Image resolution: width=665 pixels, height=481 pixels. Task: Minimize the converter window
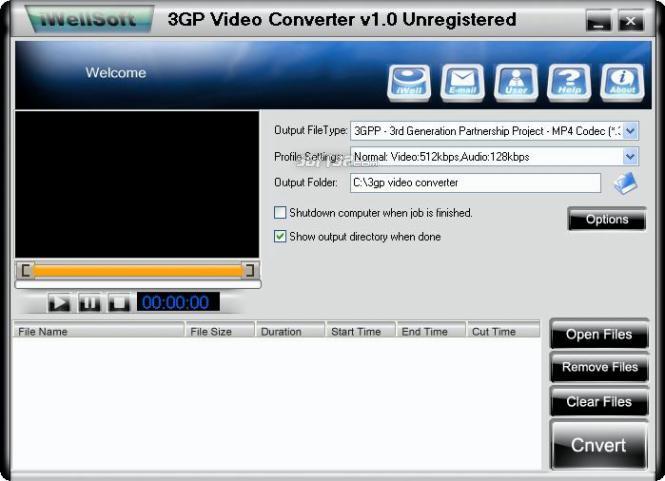598,20
